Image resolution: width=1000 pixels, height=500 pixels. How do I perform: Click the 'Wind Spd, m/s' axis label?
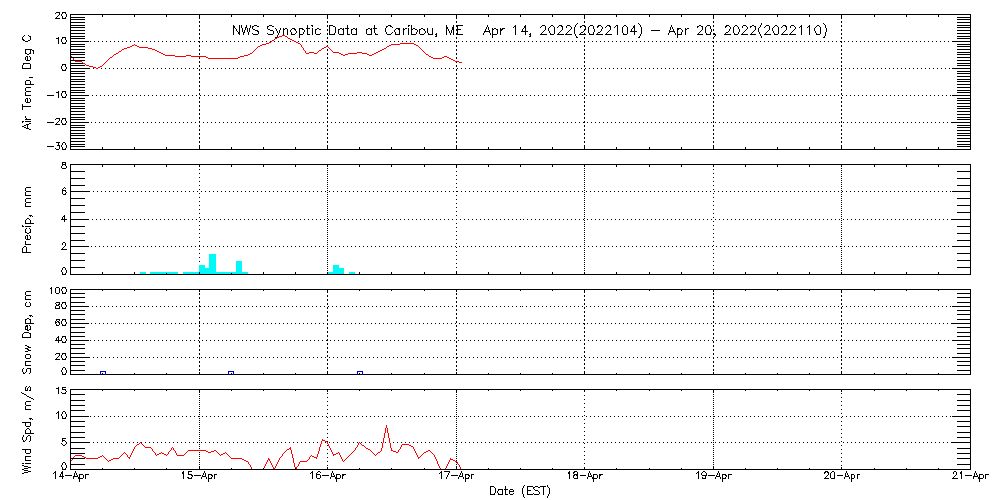point(27,428)
